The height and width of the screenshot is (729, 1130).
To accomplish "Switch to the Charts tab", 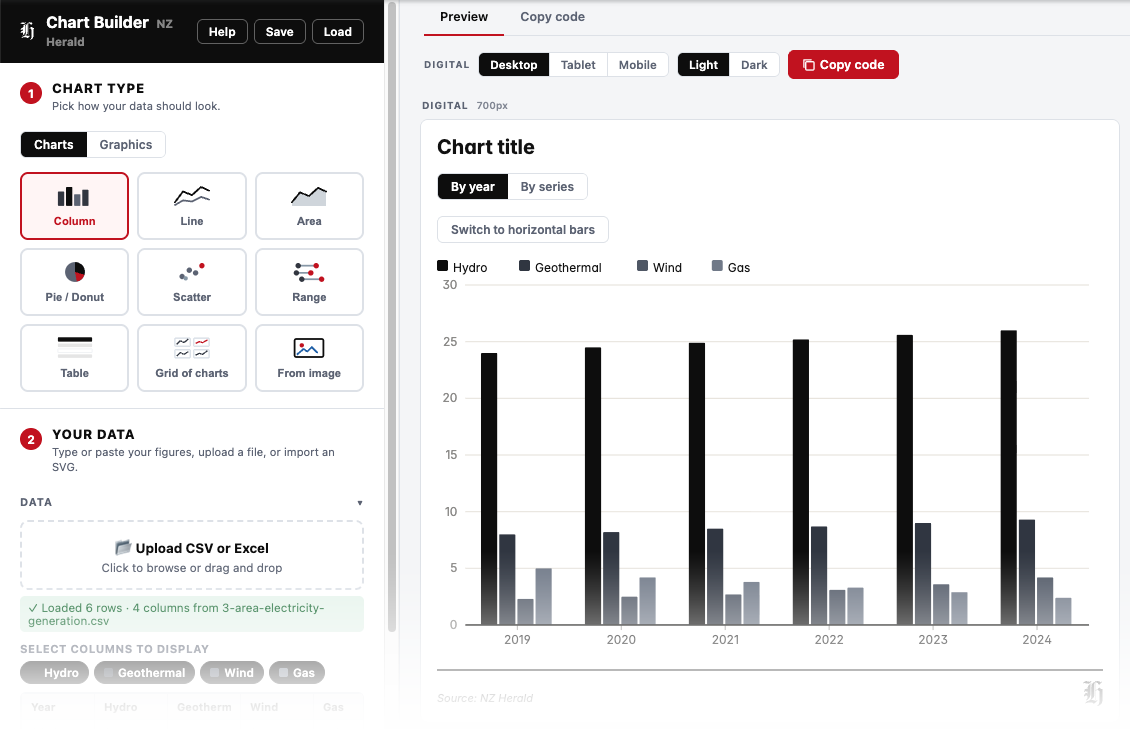I will pyautogui.click(x=54, y=145).
